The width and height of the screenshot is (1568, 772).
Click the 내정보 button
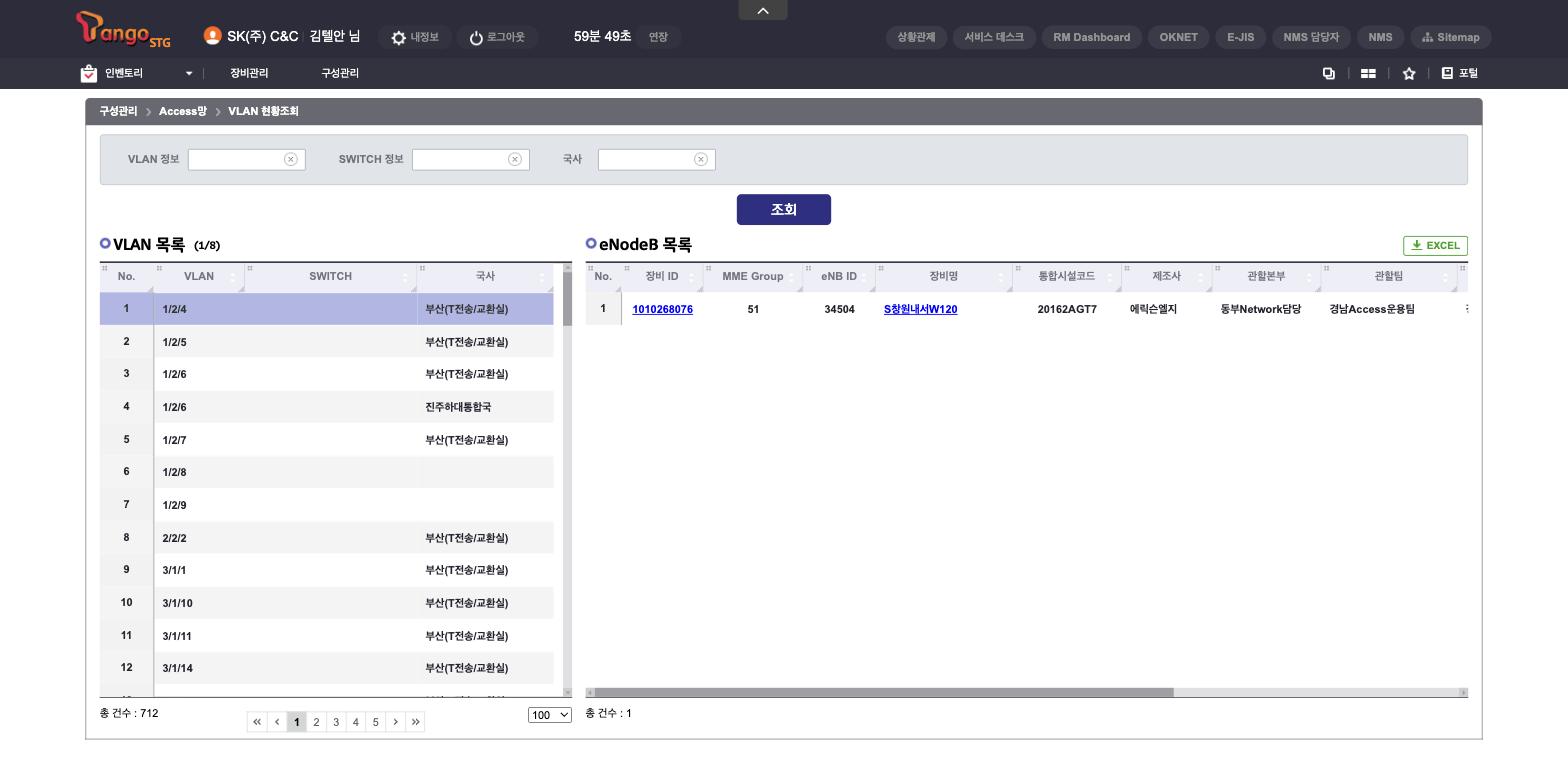tap(415, 37)
